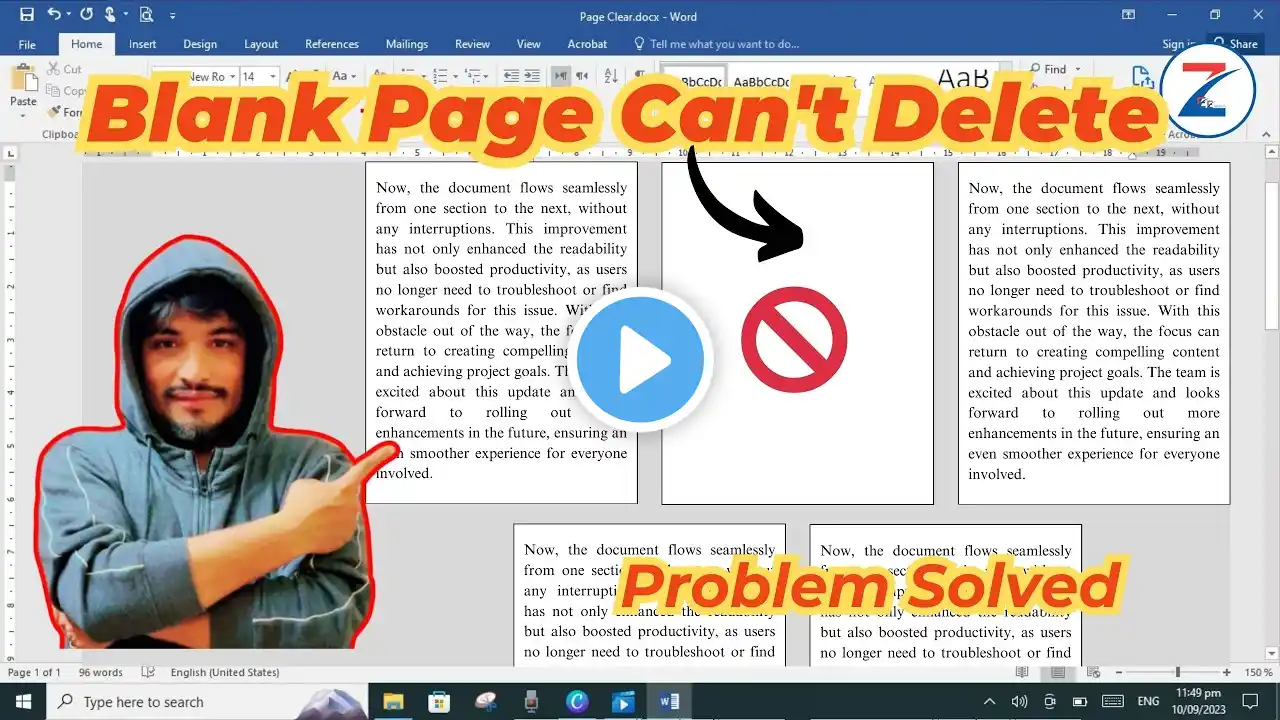Sort the selected paragraphs
The image size is (1280, 720).
click(612, 76)
